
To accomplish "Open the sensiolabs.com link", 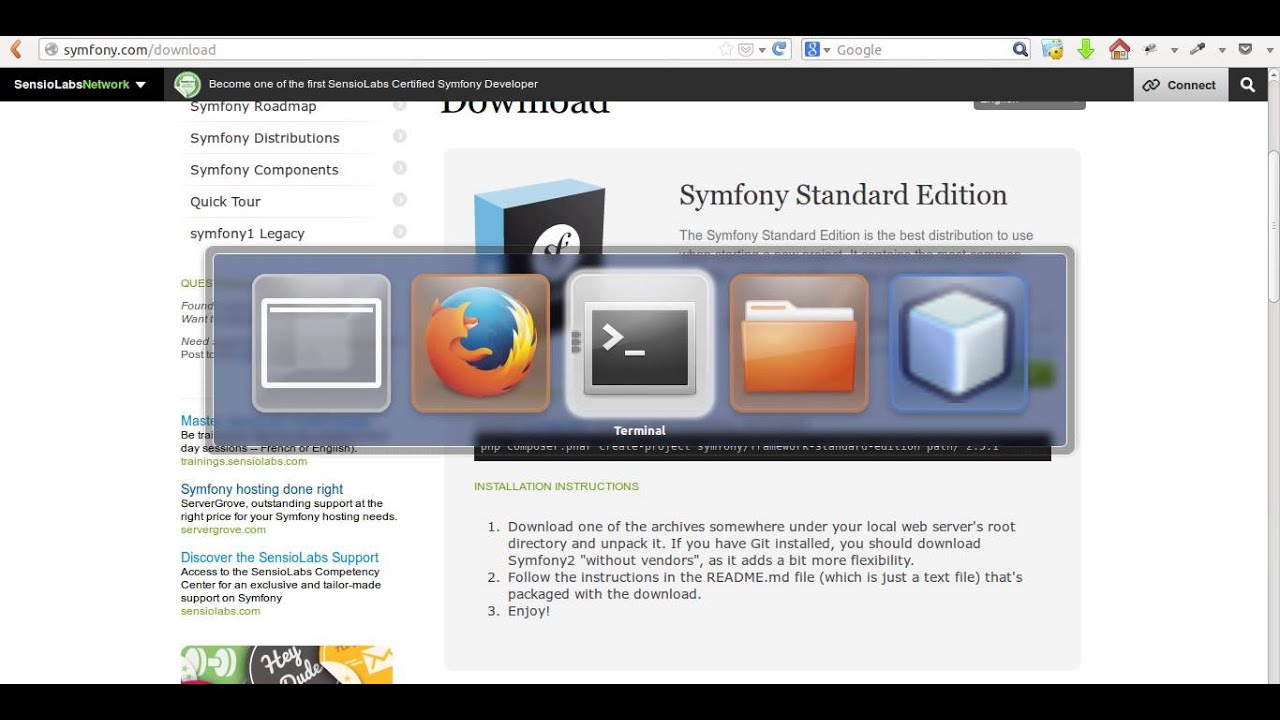I will pos(220,611).
